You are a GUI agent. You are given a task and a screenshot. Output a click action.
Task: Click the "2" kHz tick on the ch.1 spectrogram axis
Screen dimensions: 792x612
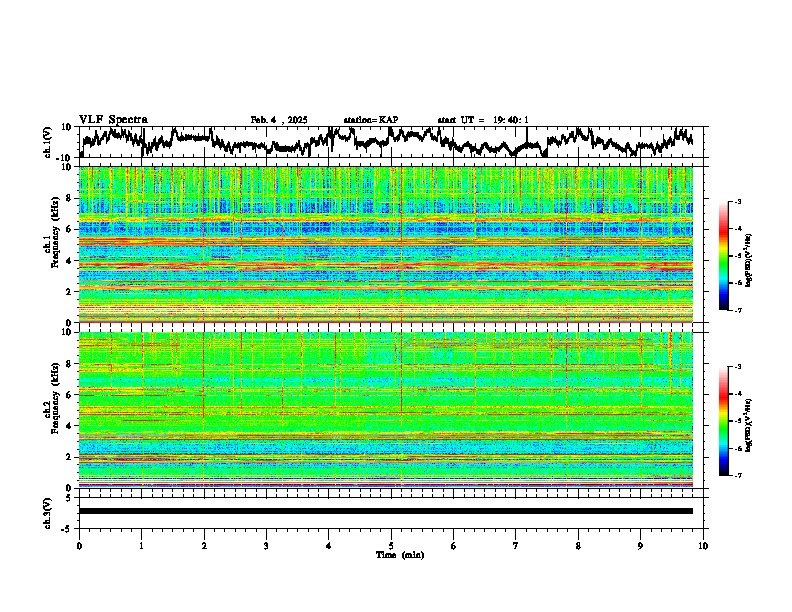point(69,292)
